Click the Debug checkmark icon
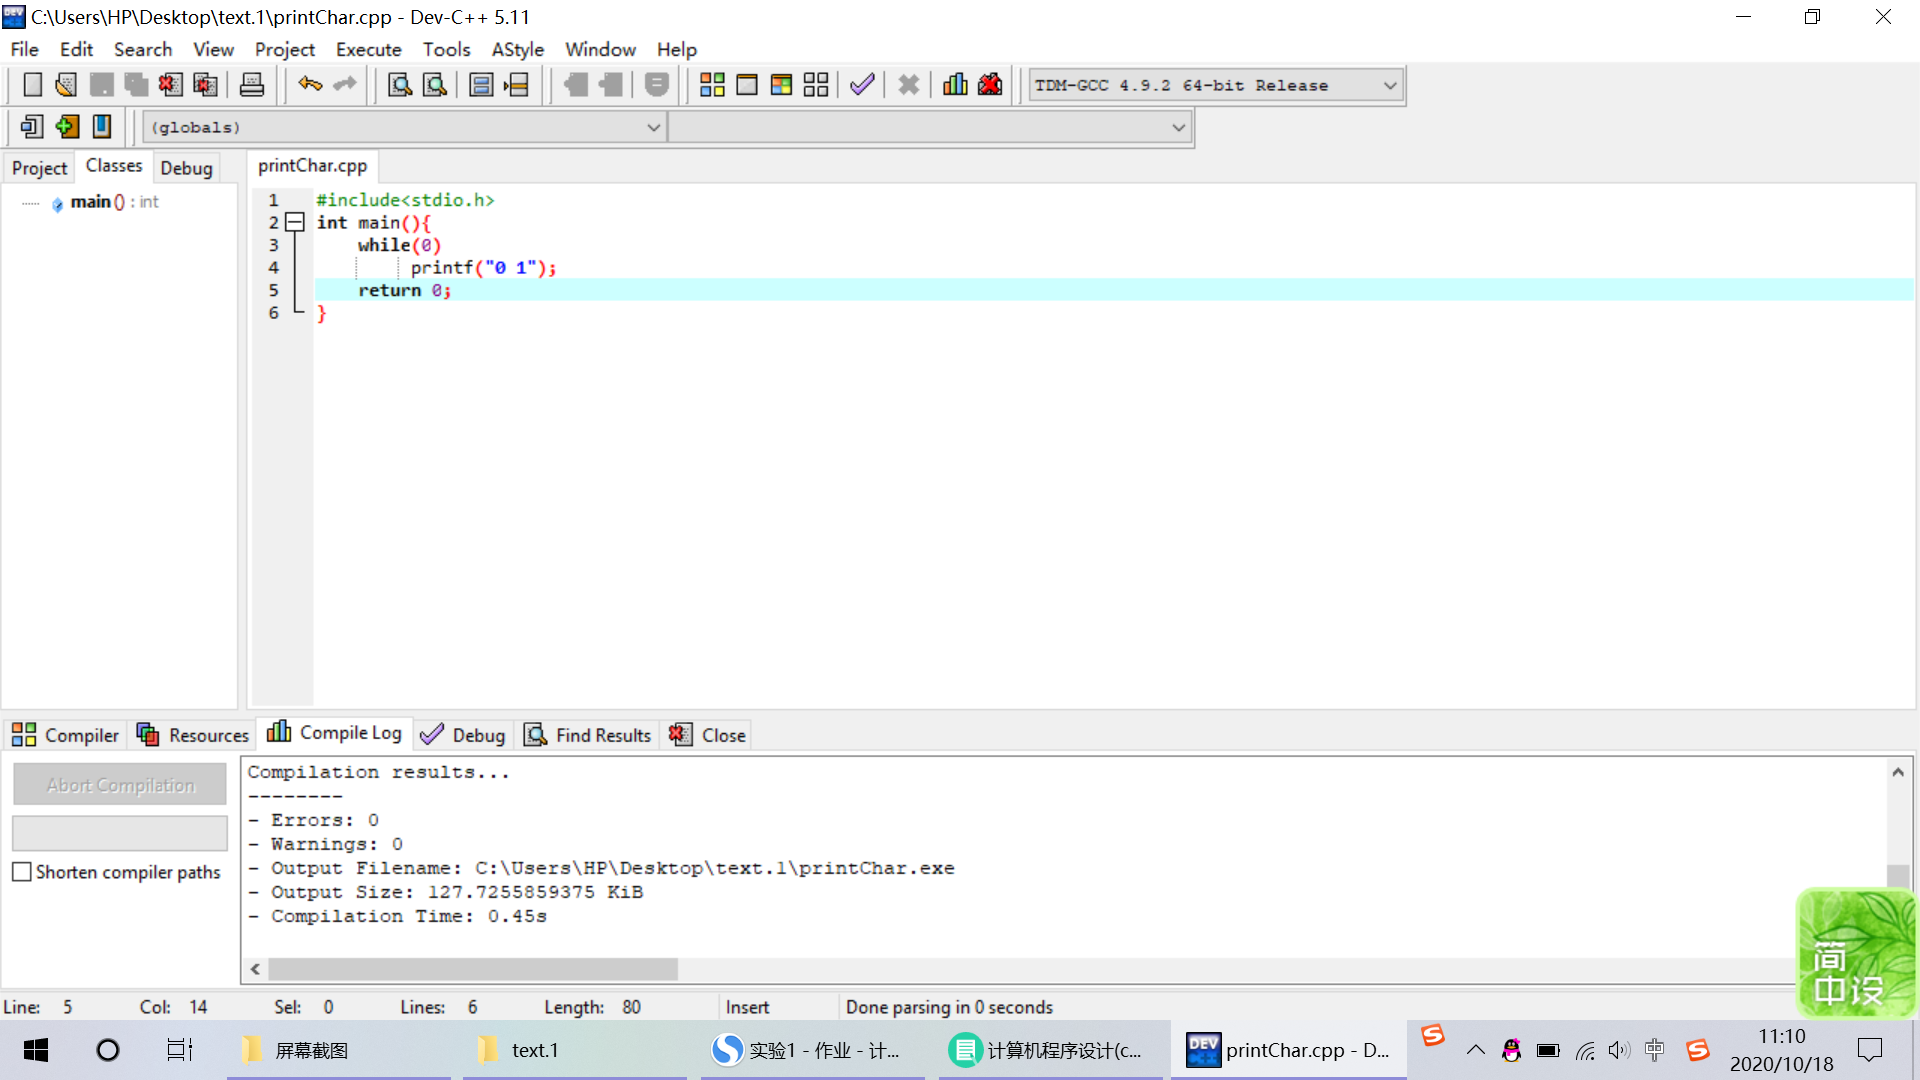The height and width of the screenshot is (1080, 1920). [x=862, y=85]
